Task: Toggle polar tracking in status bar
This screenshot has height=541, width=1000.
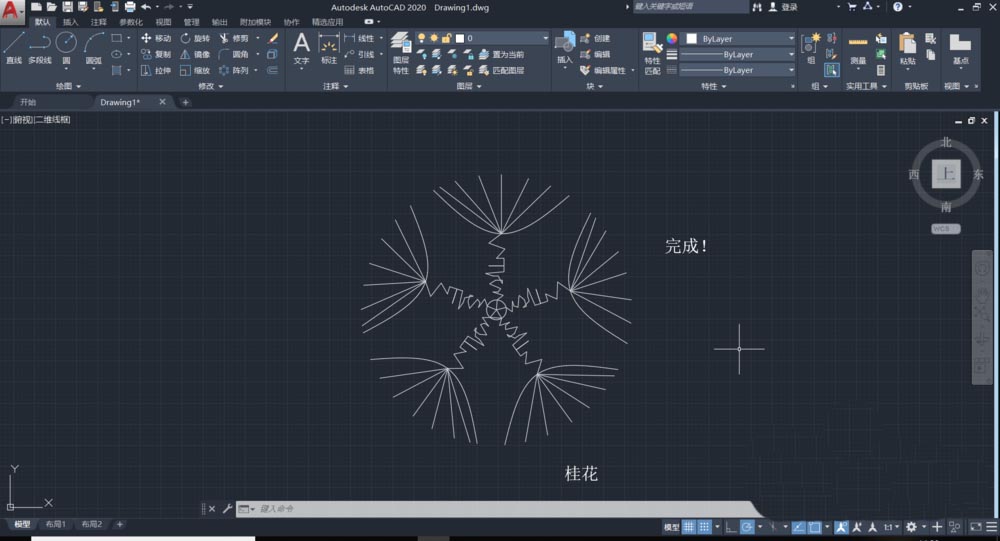Action: click(747, 527)
